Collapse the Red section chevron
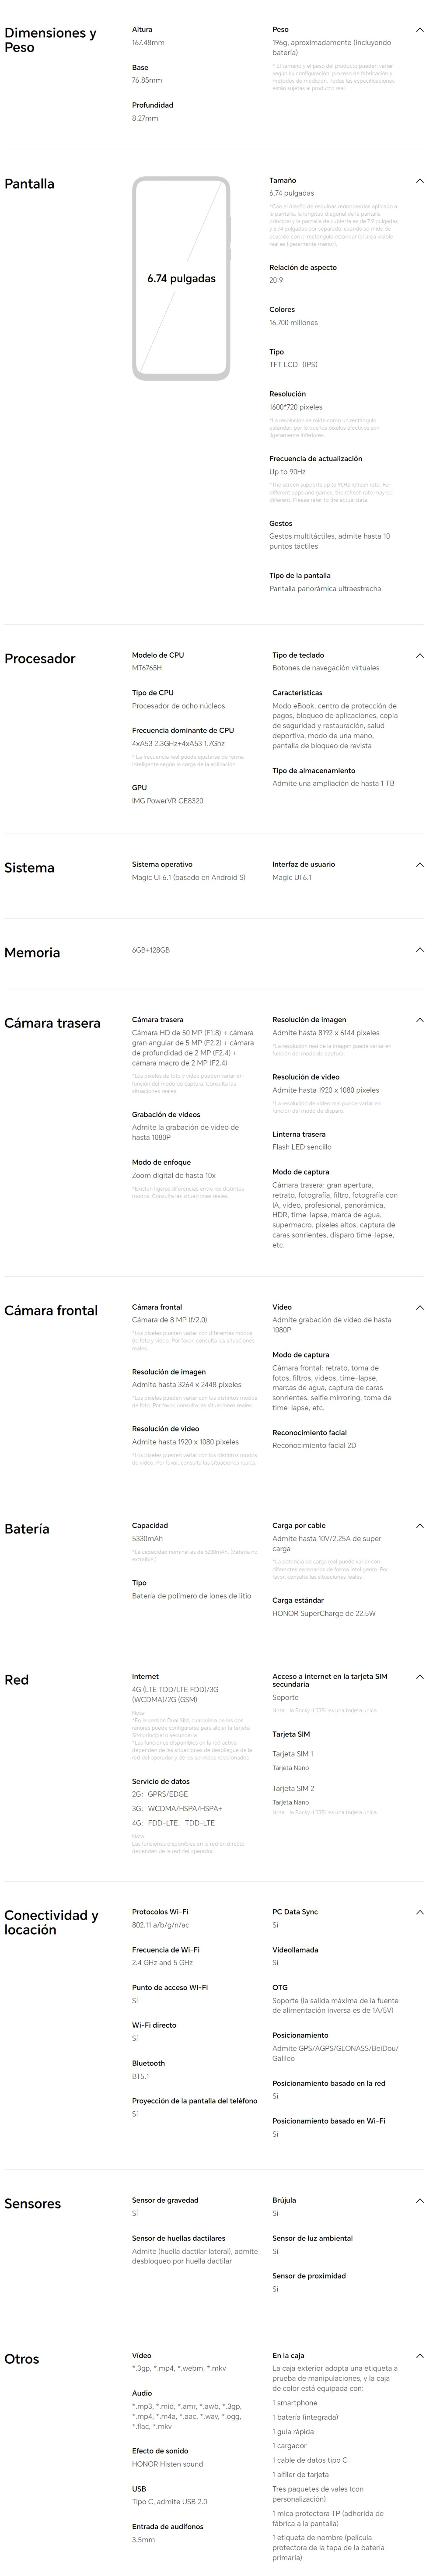433x2576 pixels. pyautogui.click(x=420, y=1677)
